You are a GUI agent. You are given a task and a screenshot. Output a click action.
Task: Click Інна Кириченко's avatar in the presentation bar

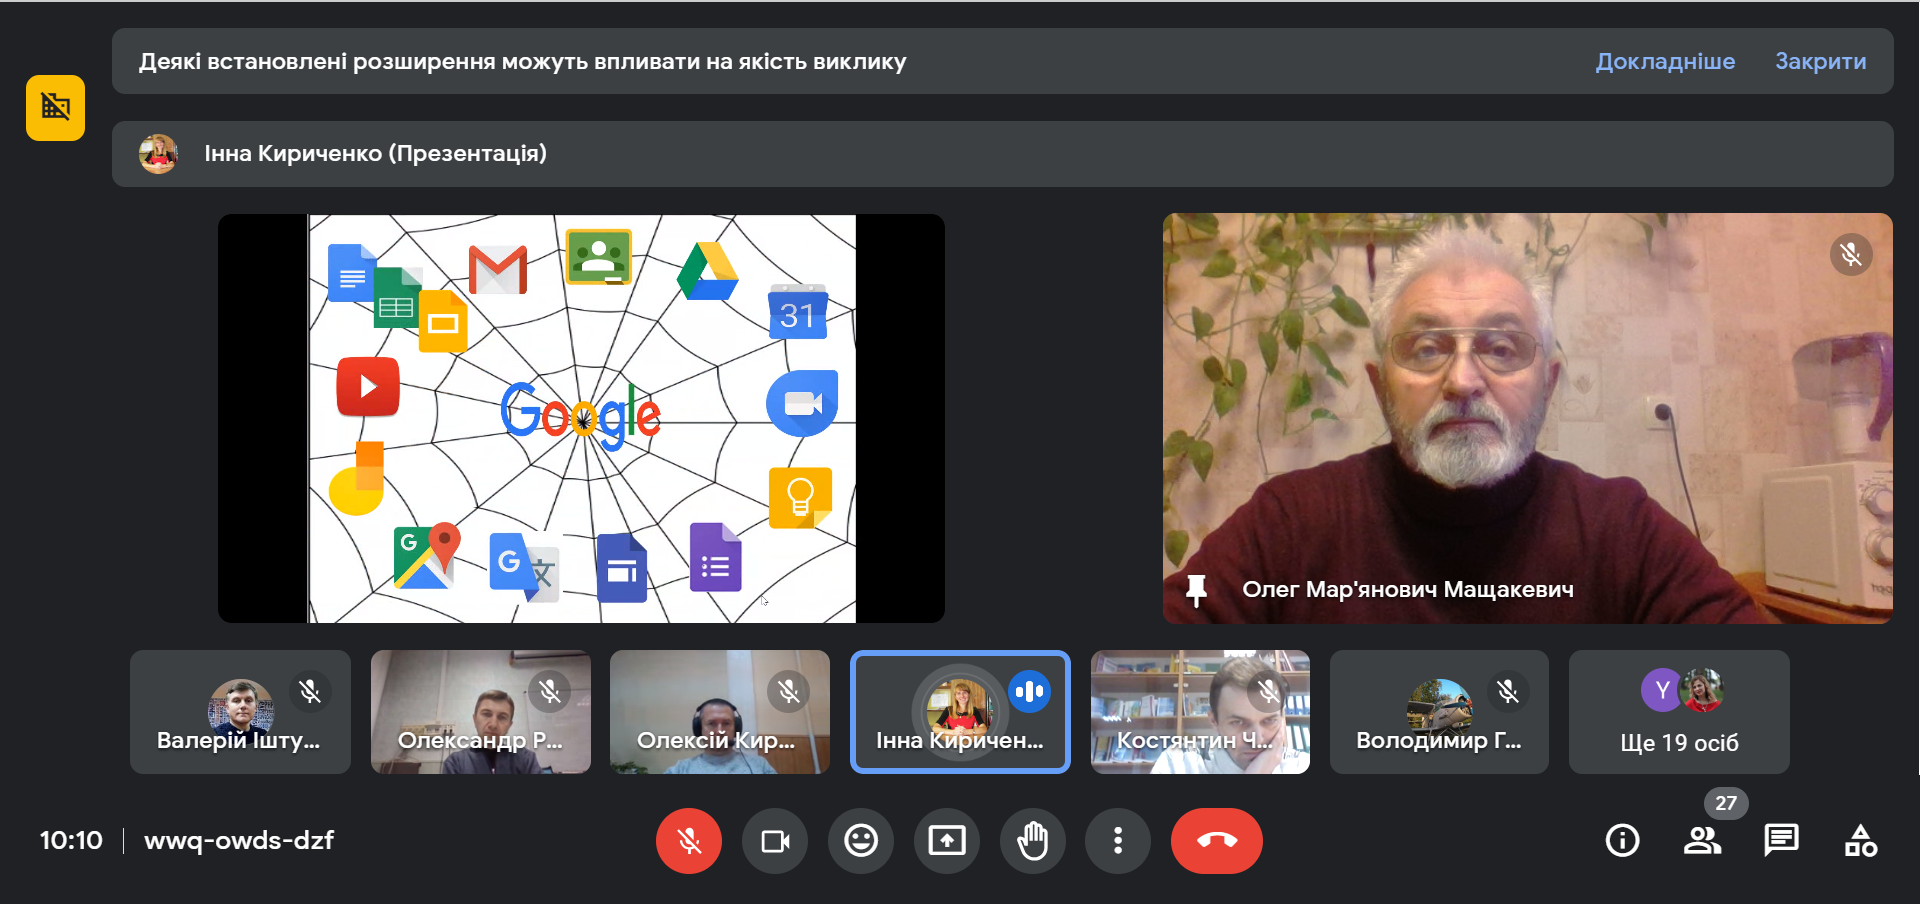158,154
